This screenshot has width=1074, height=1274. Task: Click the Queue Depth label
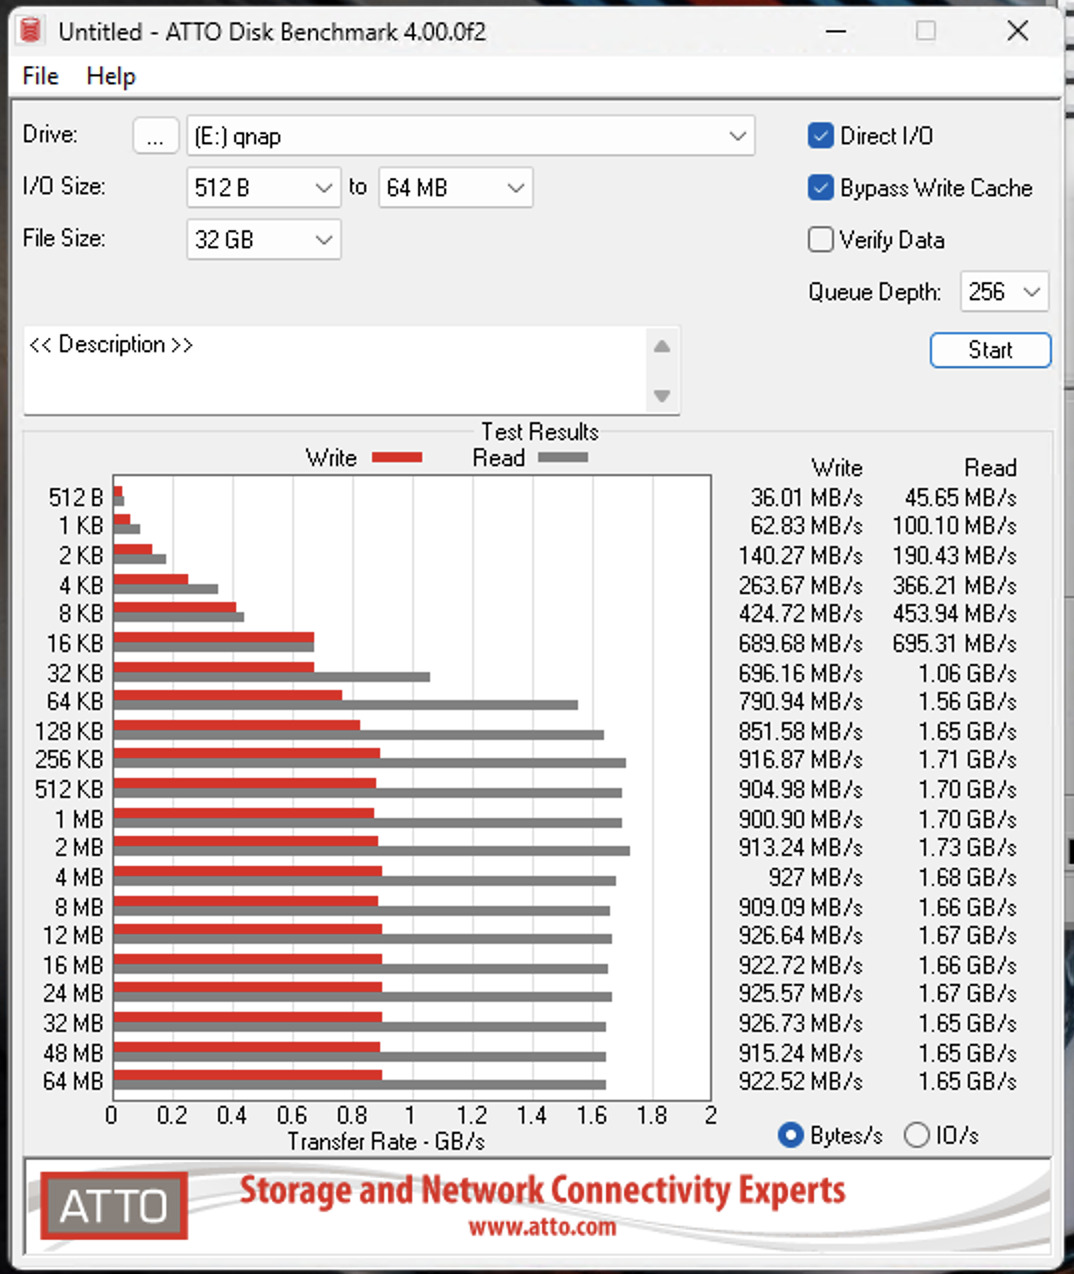pos(875,292)
